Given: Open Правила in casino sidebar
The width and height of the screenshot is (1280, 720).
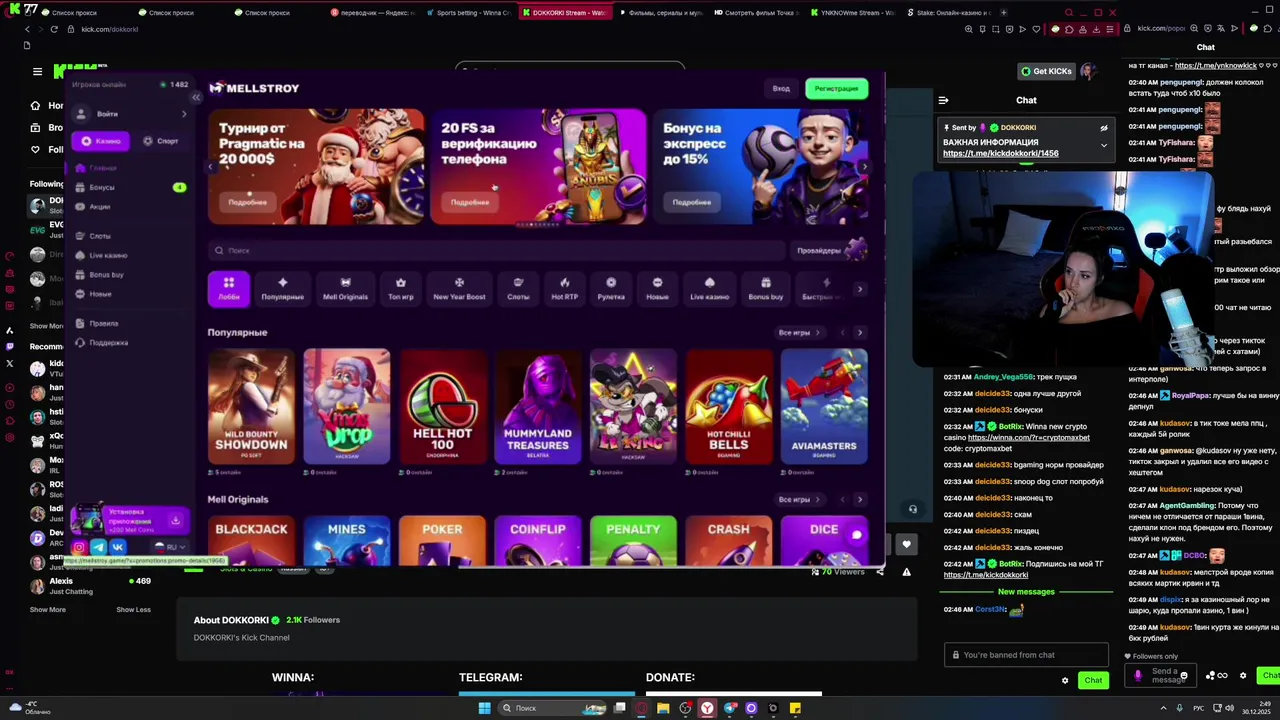Looking at the screenshot, I should (x=103, y=323).
